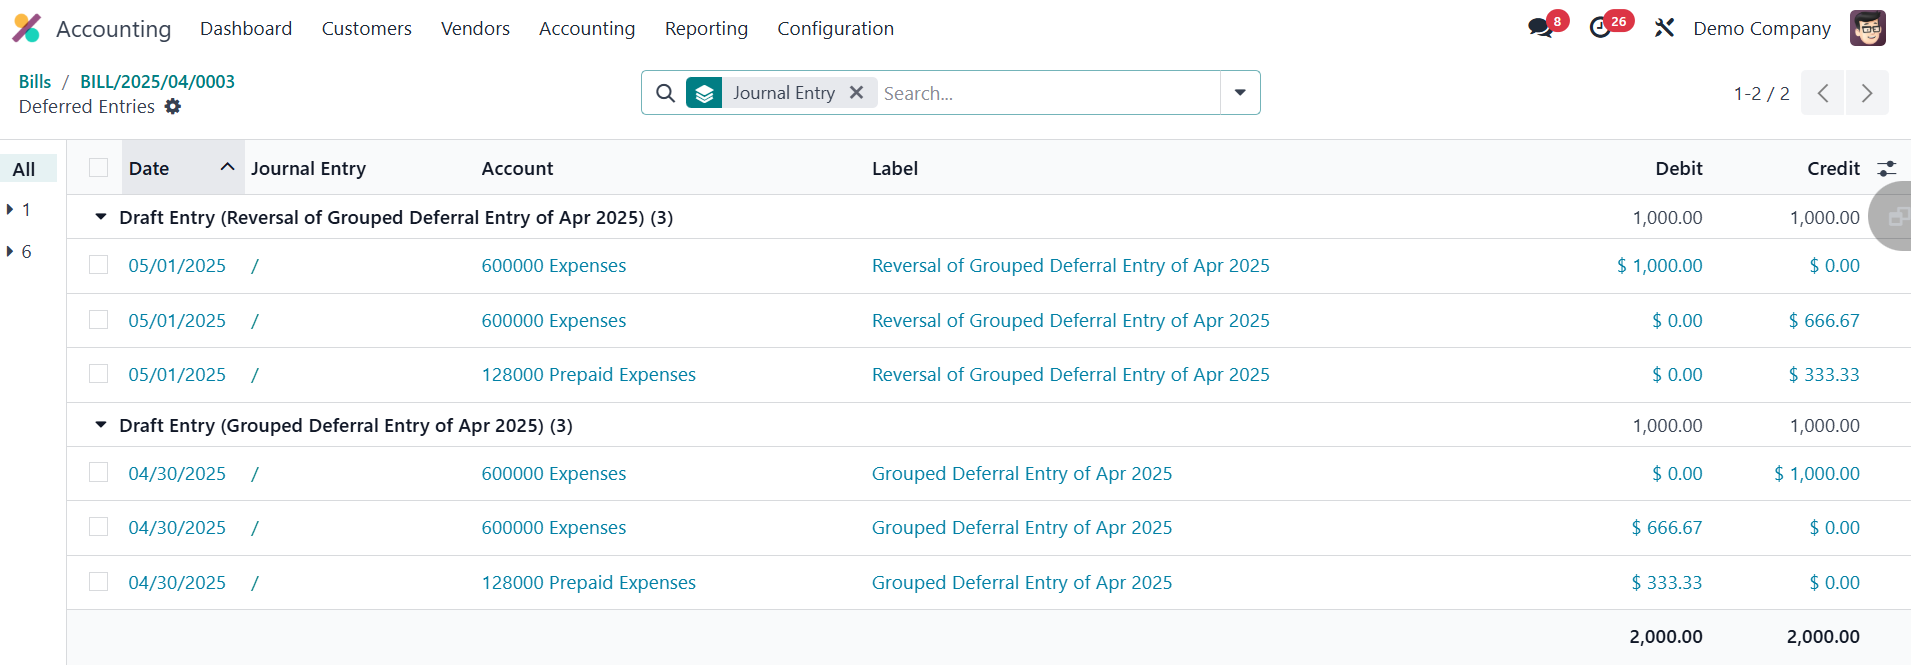Open the user avatar menu

pos(1867,28)
